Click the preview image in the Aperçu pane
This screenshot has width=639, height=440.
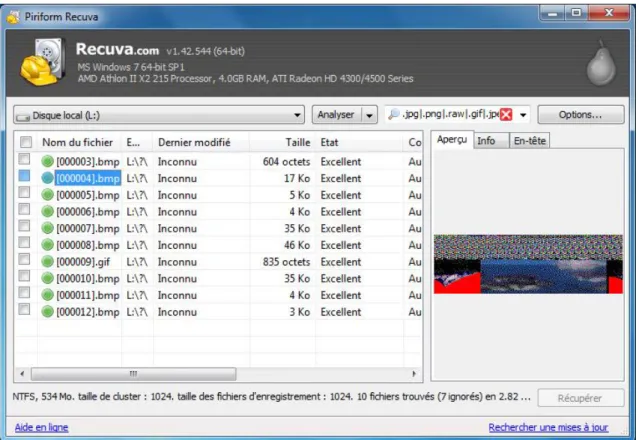(528, 264)
